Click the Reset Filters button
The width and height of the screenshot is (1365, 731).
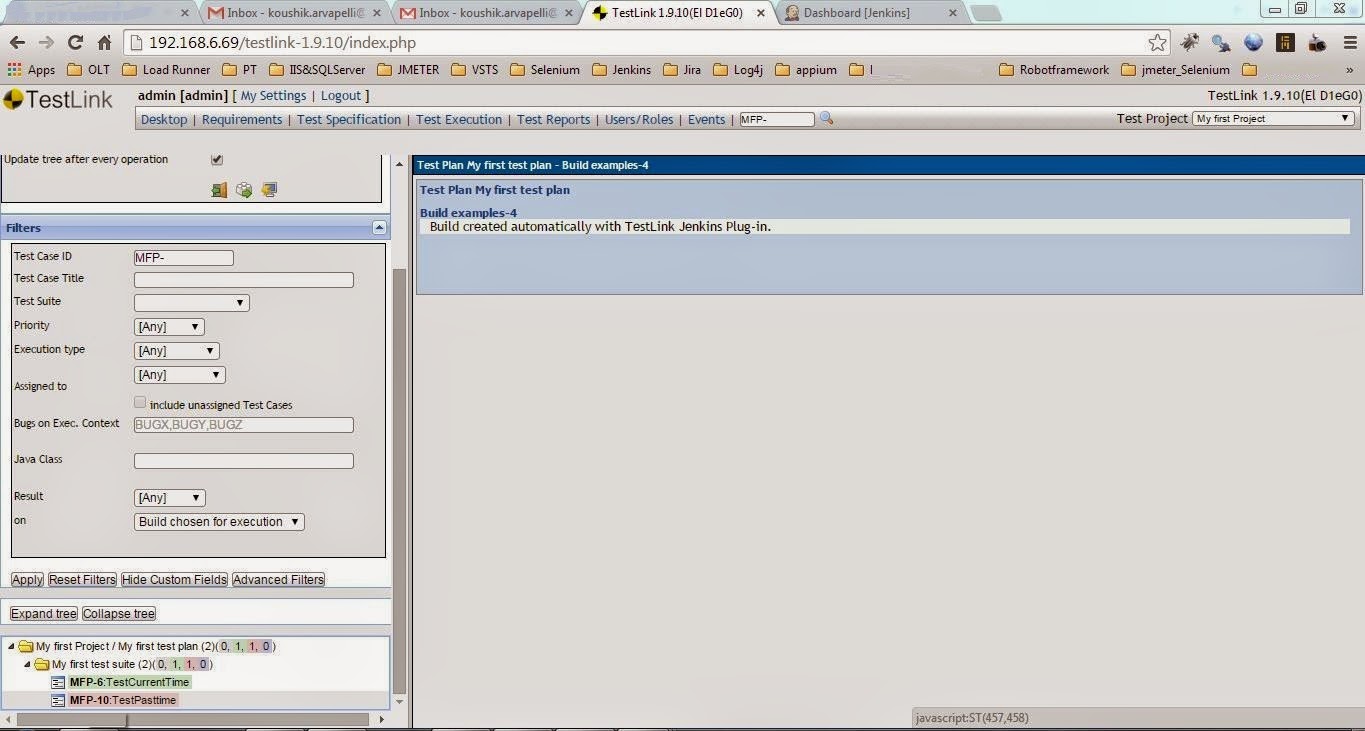coord(82,580)
